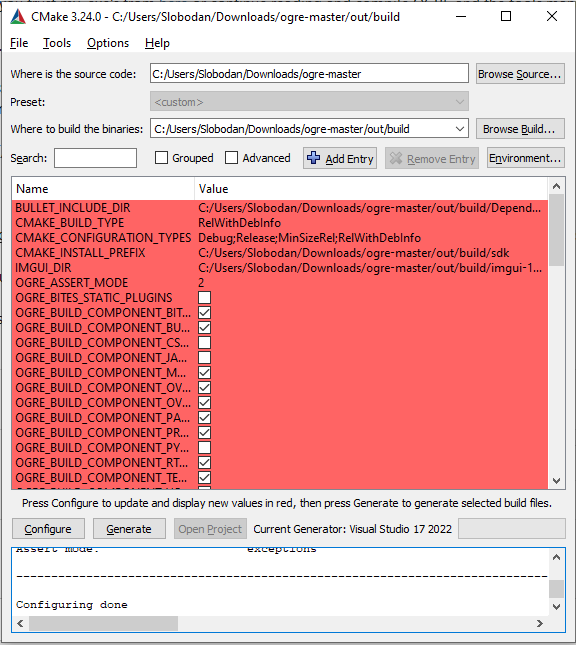Click the Generate button

coord(129,529)
